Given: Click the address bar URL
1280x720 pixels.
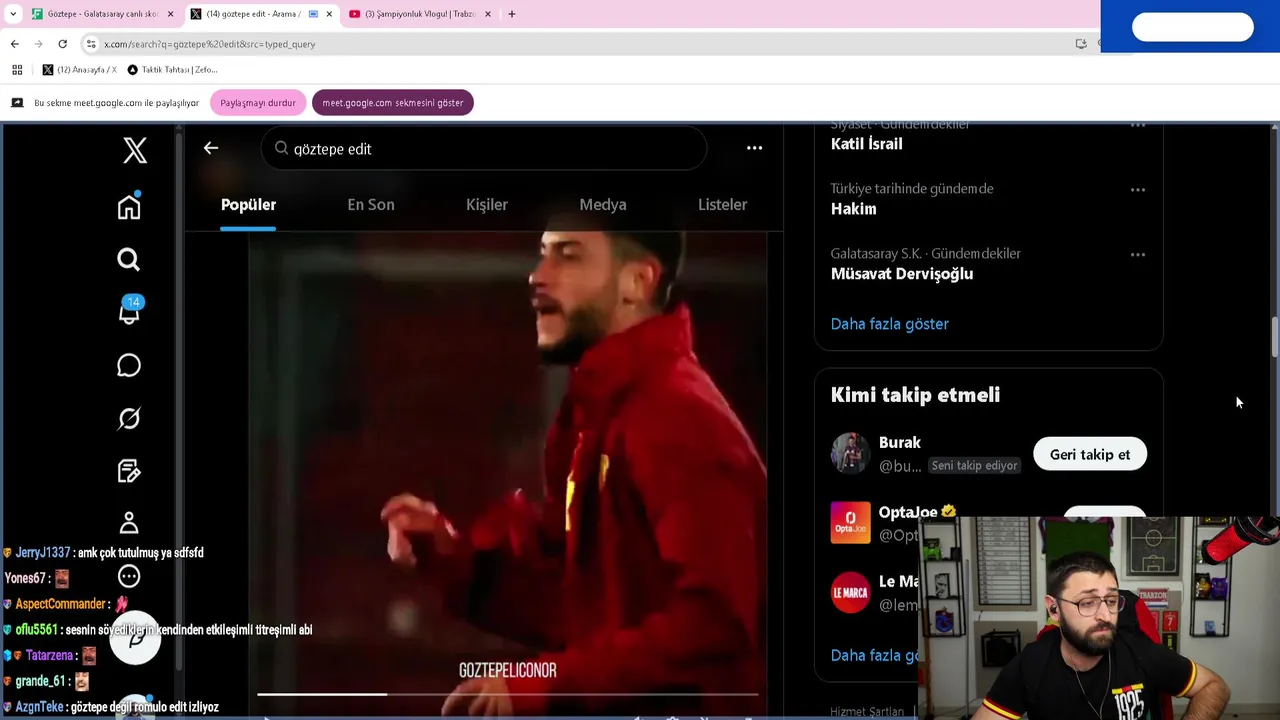Looking at the screenshot, I should tap(210, 44).
